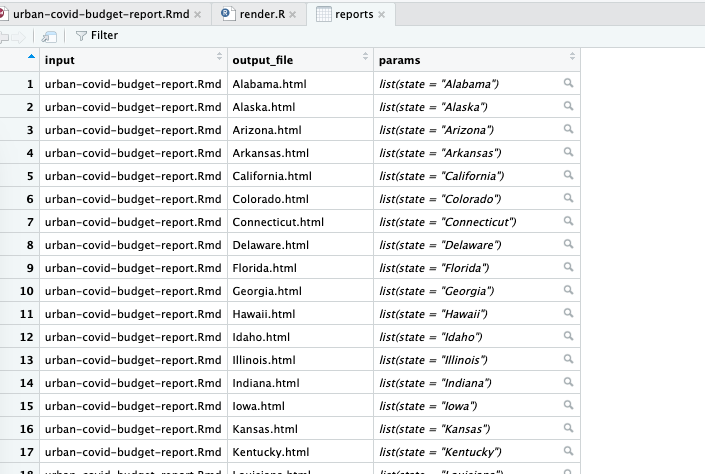Click the Colorado.html cell
705x474 pixels.
(300, 199)
